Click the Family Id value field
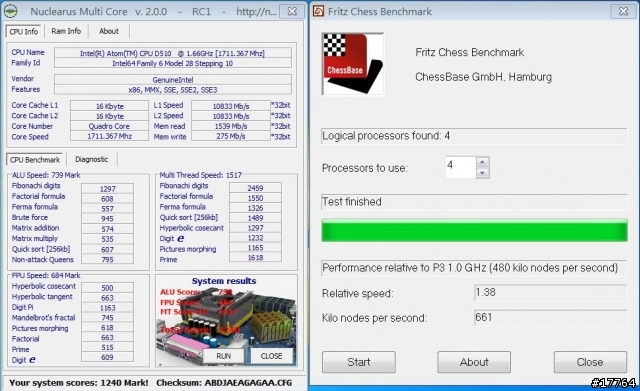 [x=173, y=63]
